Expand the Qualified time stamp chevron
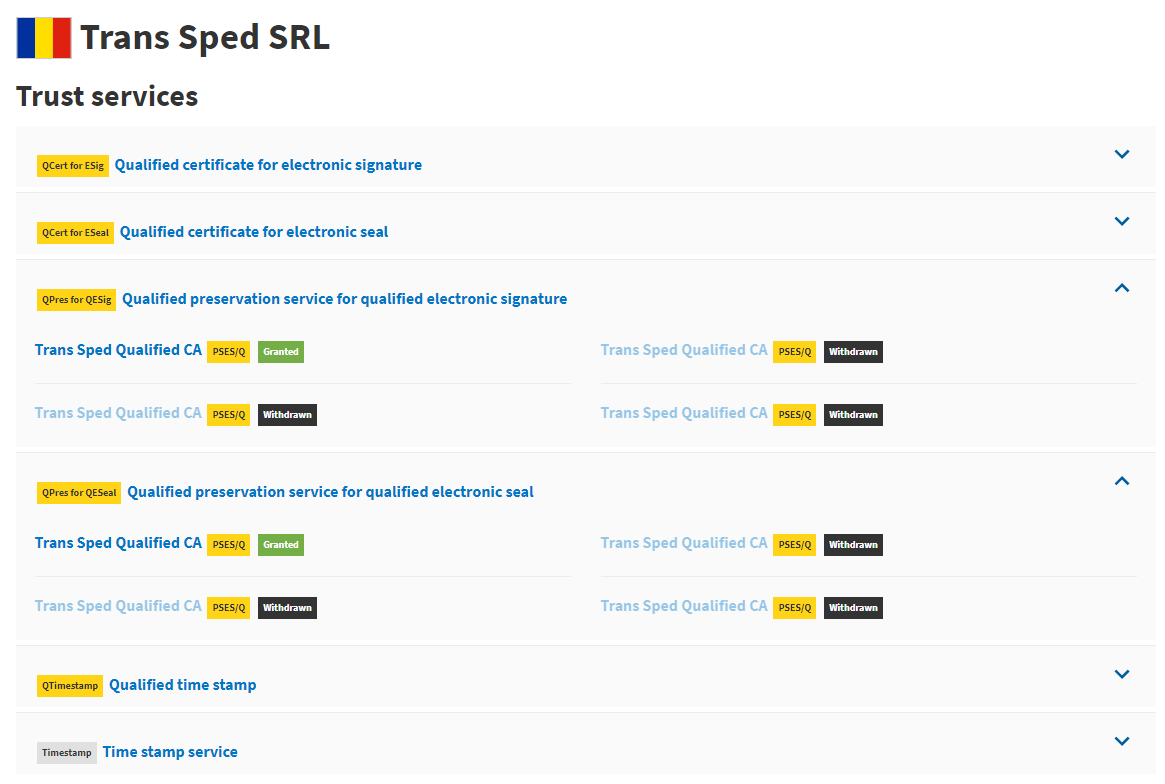1165x784 pixels. click(x=1122, y=675)
